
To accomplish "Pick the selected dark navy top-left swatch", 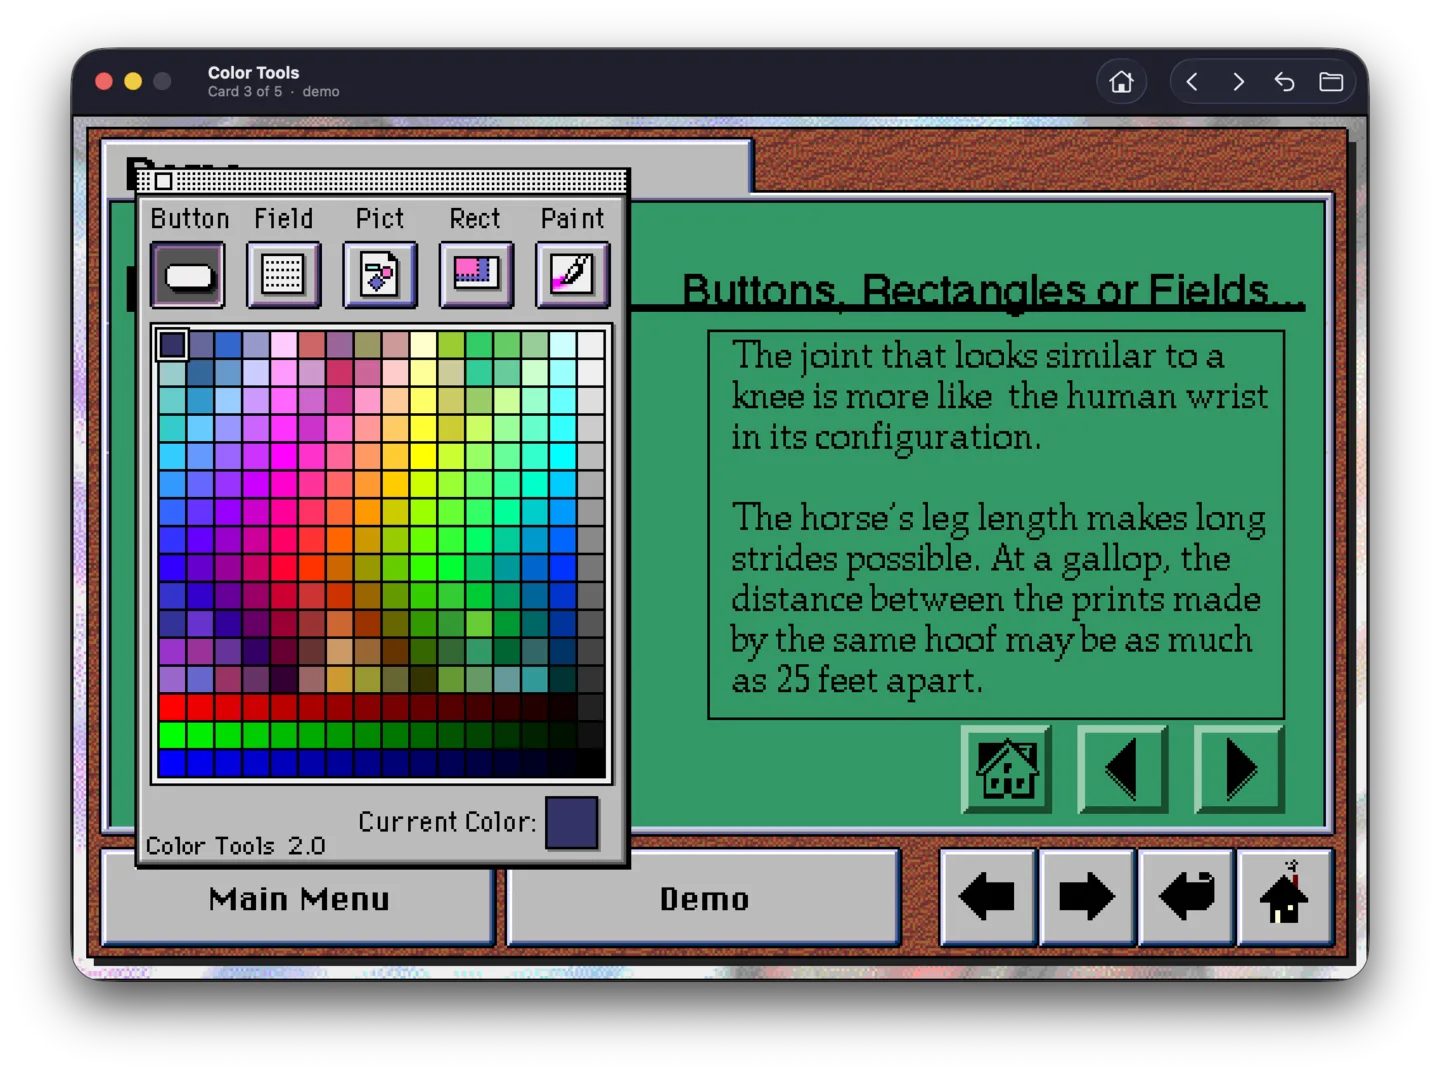I will [x=172, y=345].
